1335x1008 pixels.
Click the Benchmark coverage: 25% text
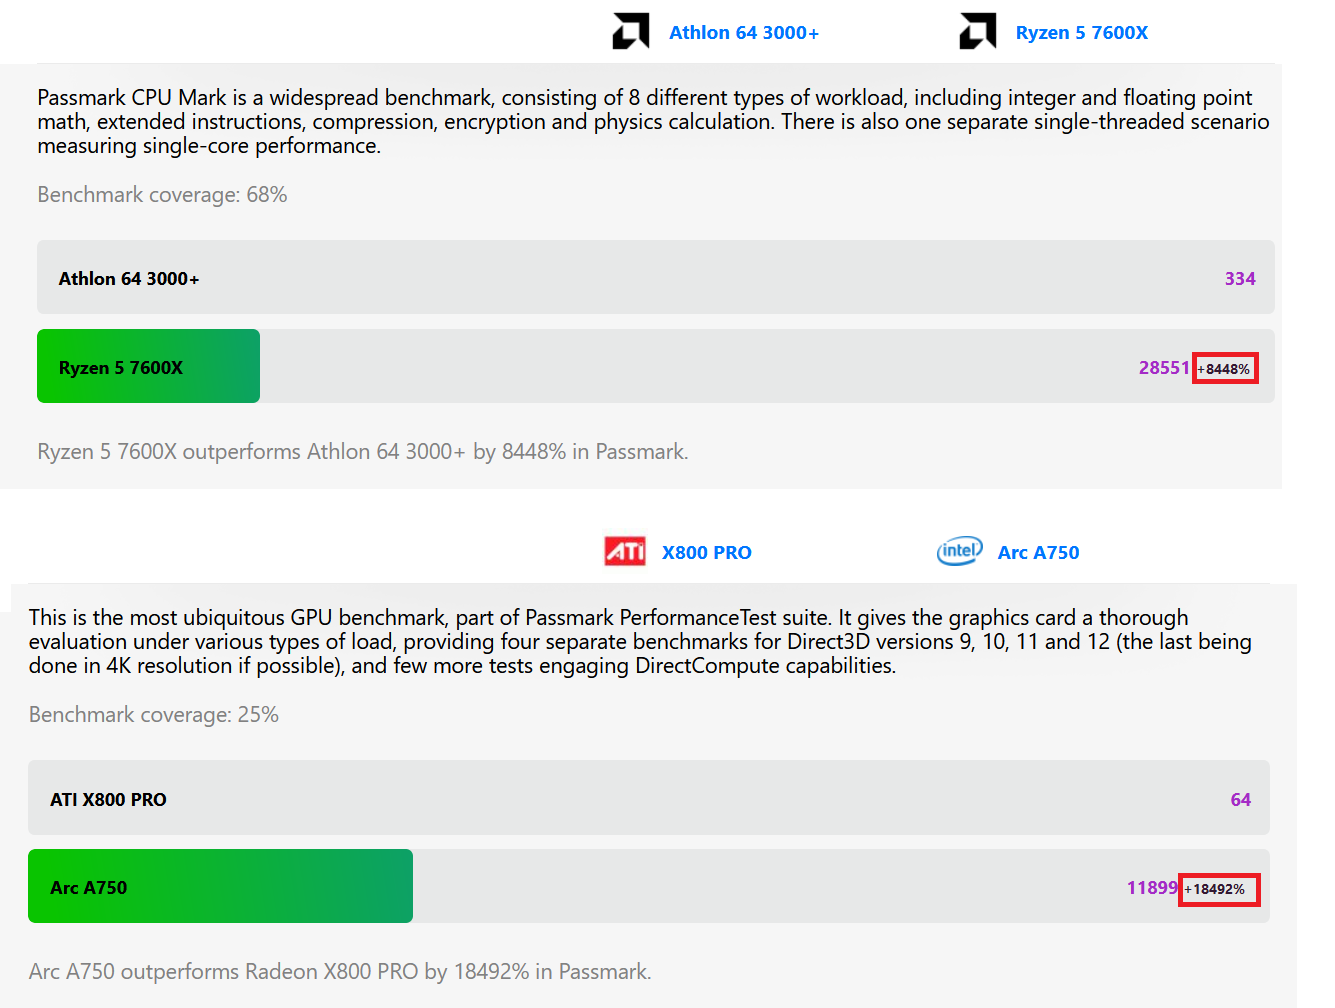tap(154, 715)
